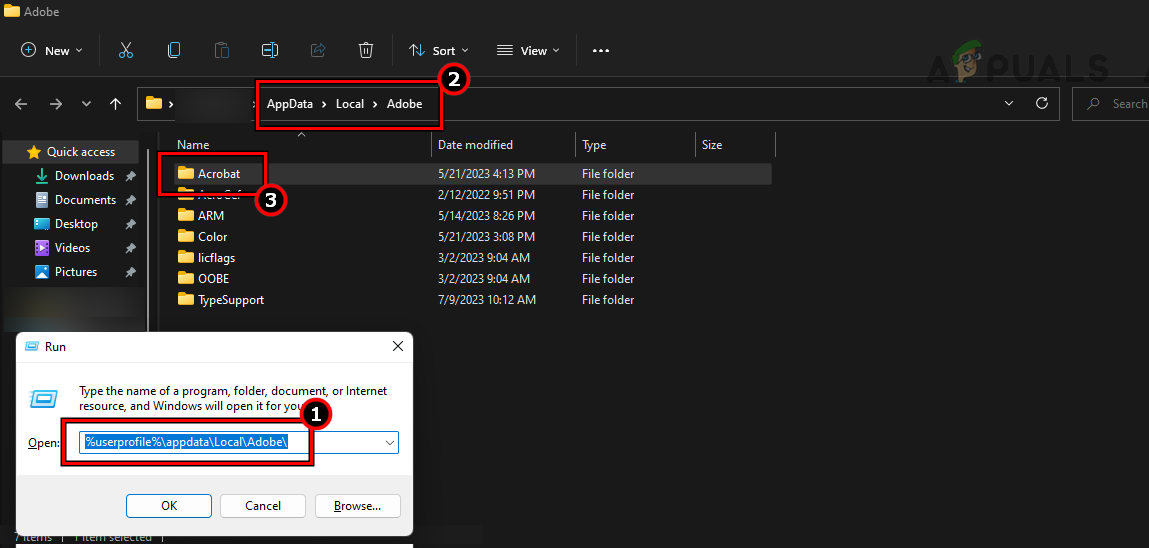
Task: Click the OOBE folder icon
Action: point(185,278)
